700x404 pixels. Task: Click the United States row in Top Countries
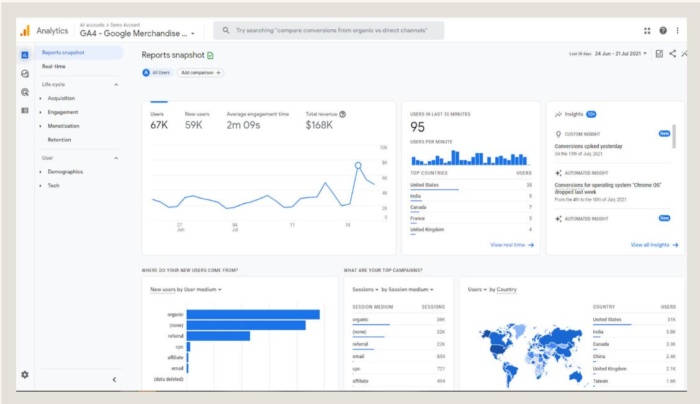click(471, 185)
